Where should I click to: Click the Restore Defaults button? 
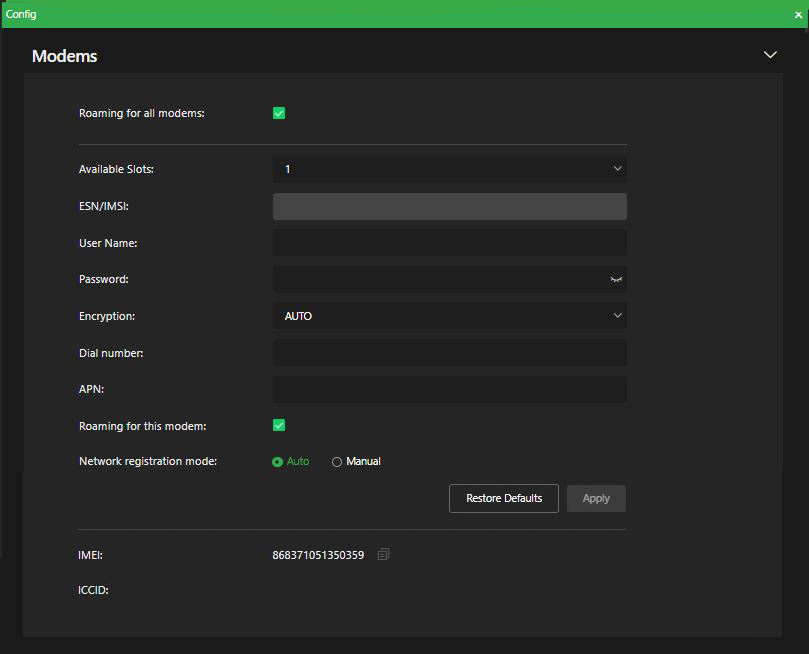coord(503,498)
